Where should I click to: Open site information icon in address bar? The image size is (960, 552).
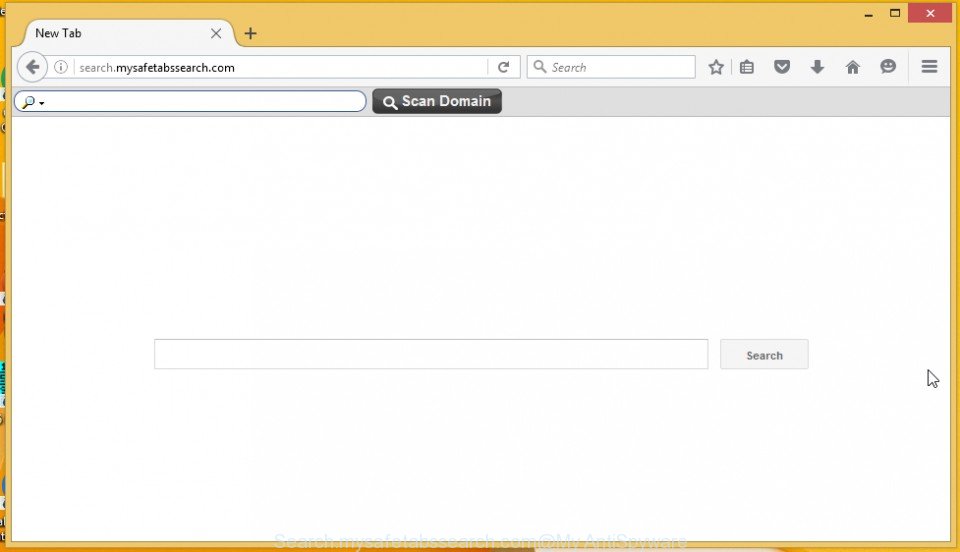61,67
